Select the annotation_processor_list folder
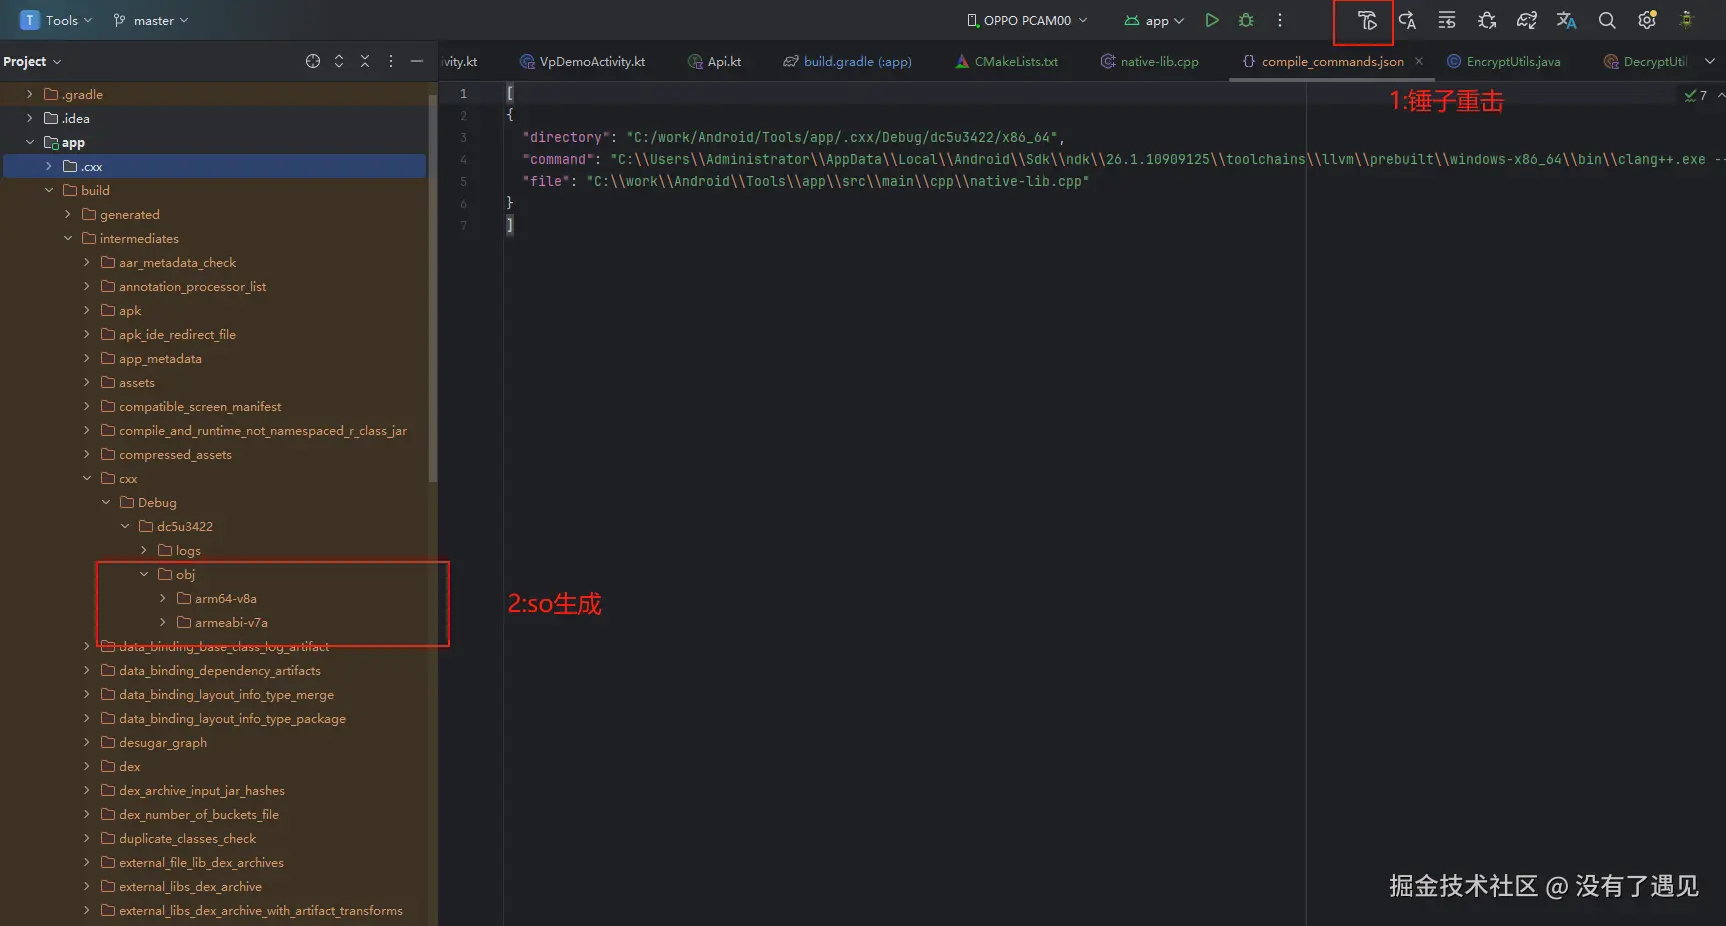The height and width of the screenshot is (926, 1726). point(192,286)
